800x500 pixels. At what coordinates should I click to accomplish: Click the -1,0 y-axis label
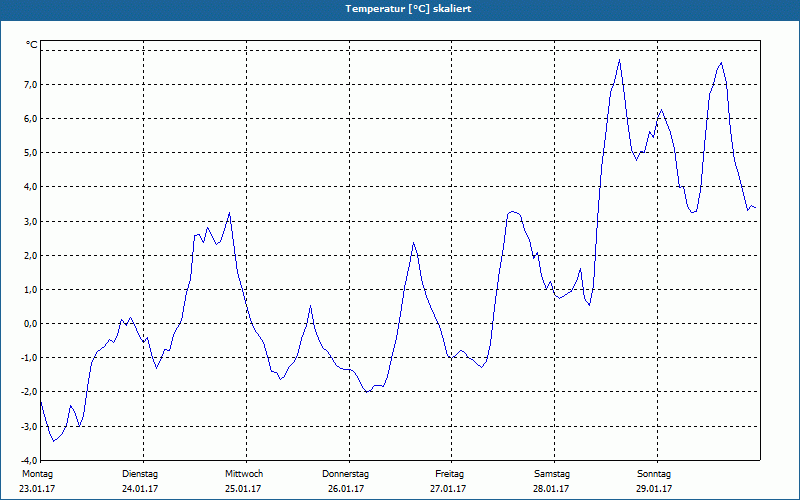click(30, 358)
